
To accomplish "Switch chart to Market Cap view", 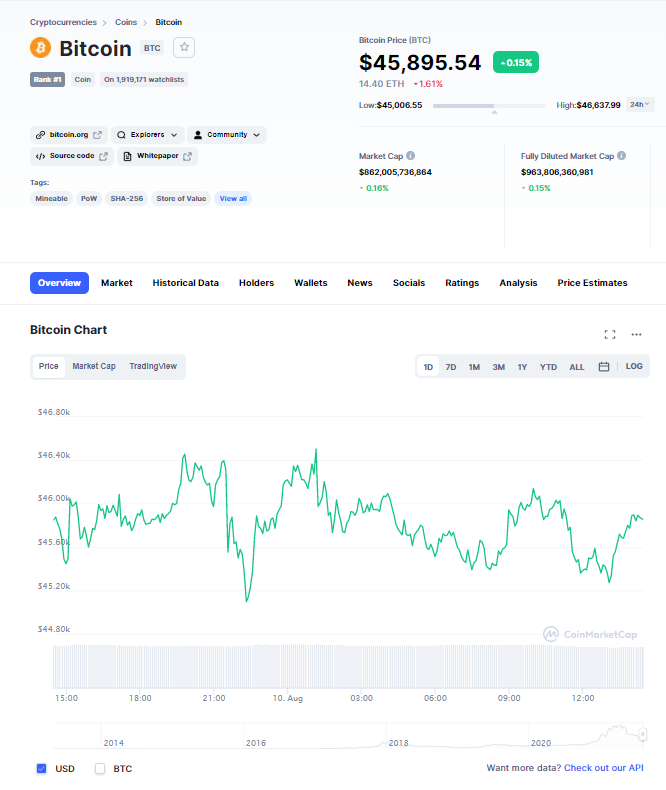I will pos(94,366).
